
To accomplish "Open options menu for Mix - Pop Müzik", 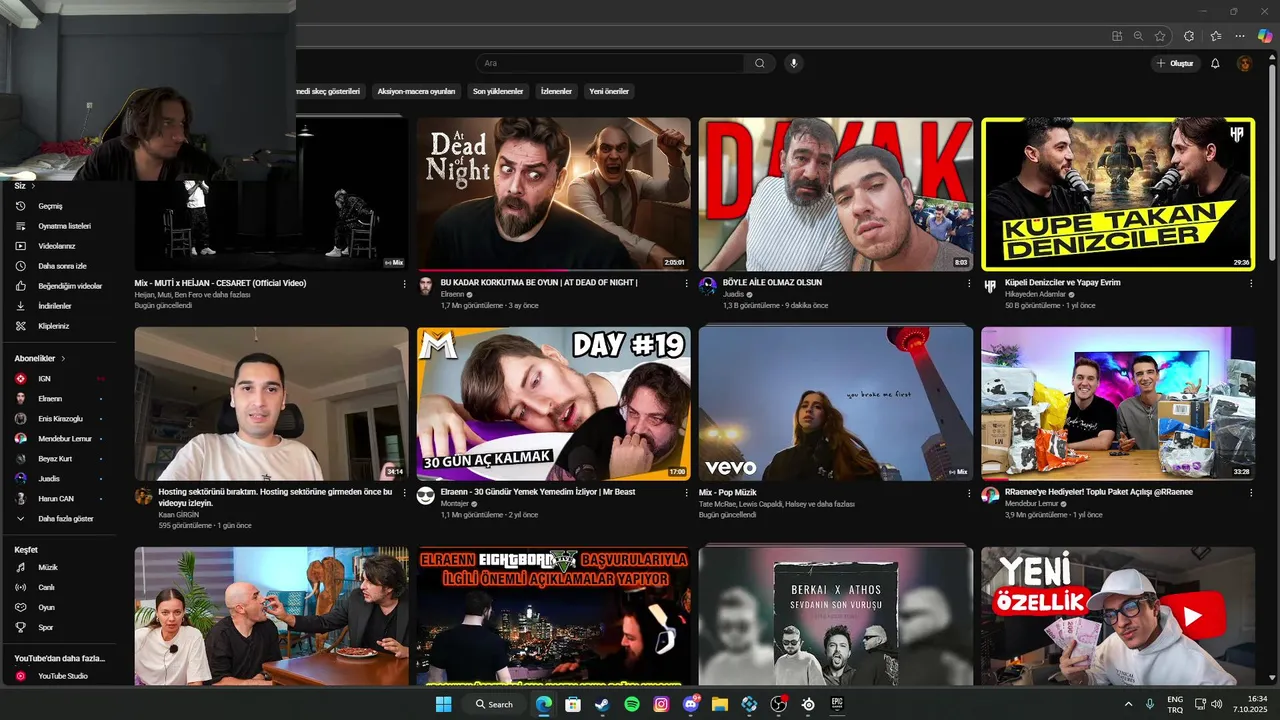I will pyautogui.click(x=969, y=493).
